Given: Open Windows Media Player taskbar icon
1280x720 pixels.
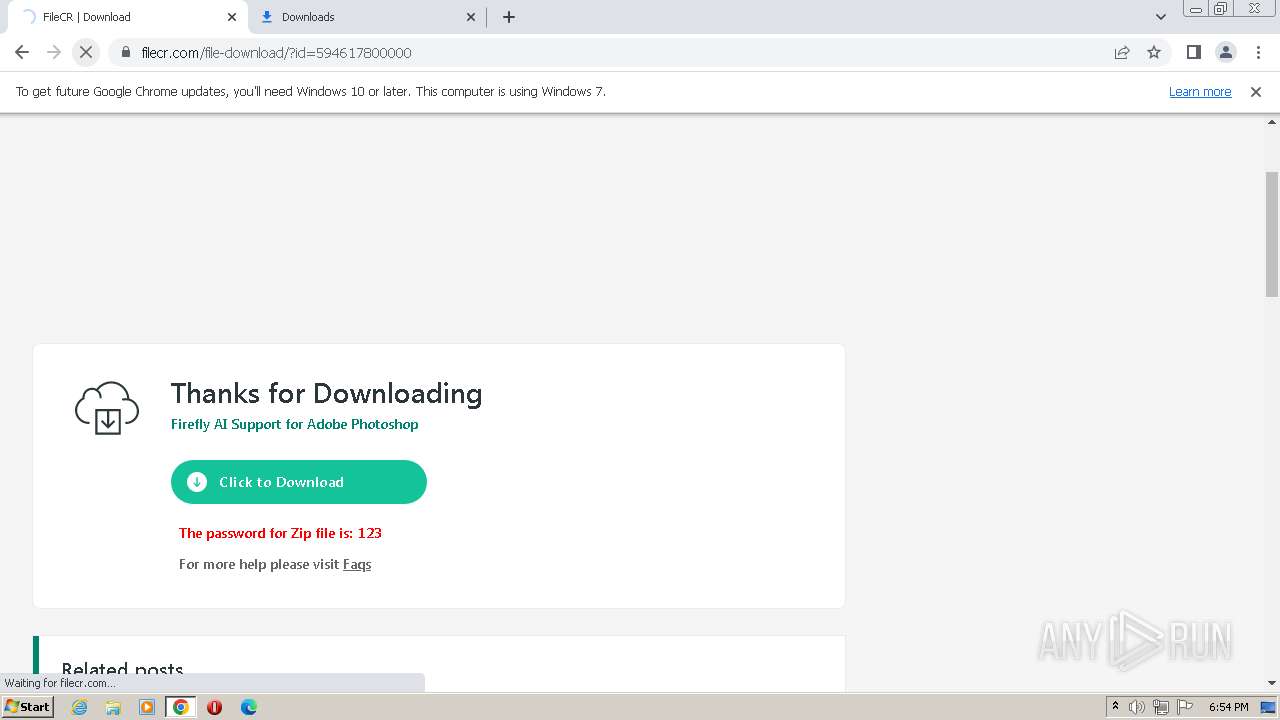Looking at the screenshot, I should (x=147, y=707).
